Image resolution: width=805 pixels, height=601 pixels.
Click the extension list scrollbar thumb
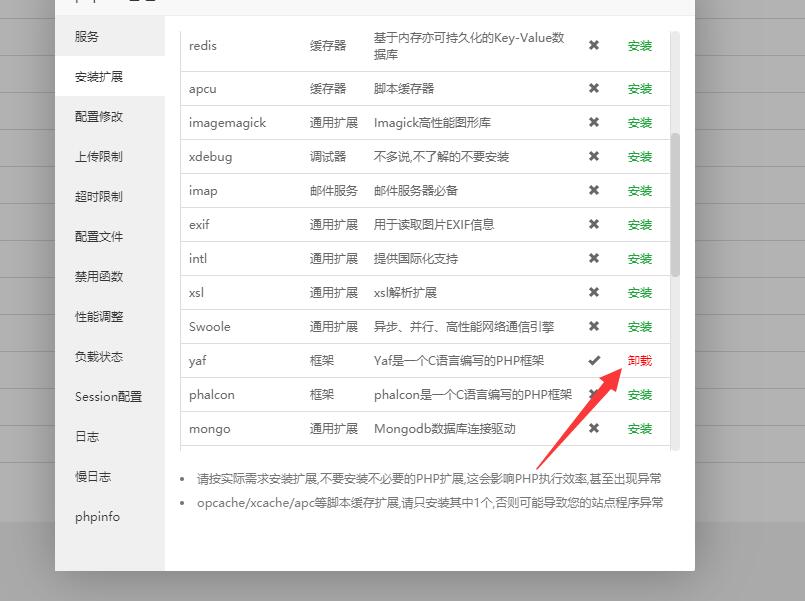675,205
